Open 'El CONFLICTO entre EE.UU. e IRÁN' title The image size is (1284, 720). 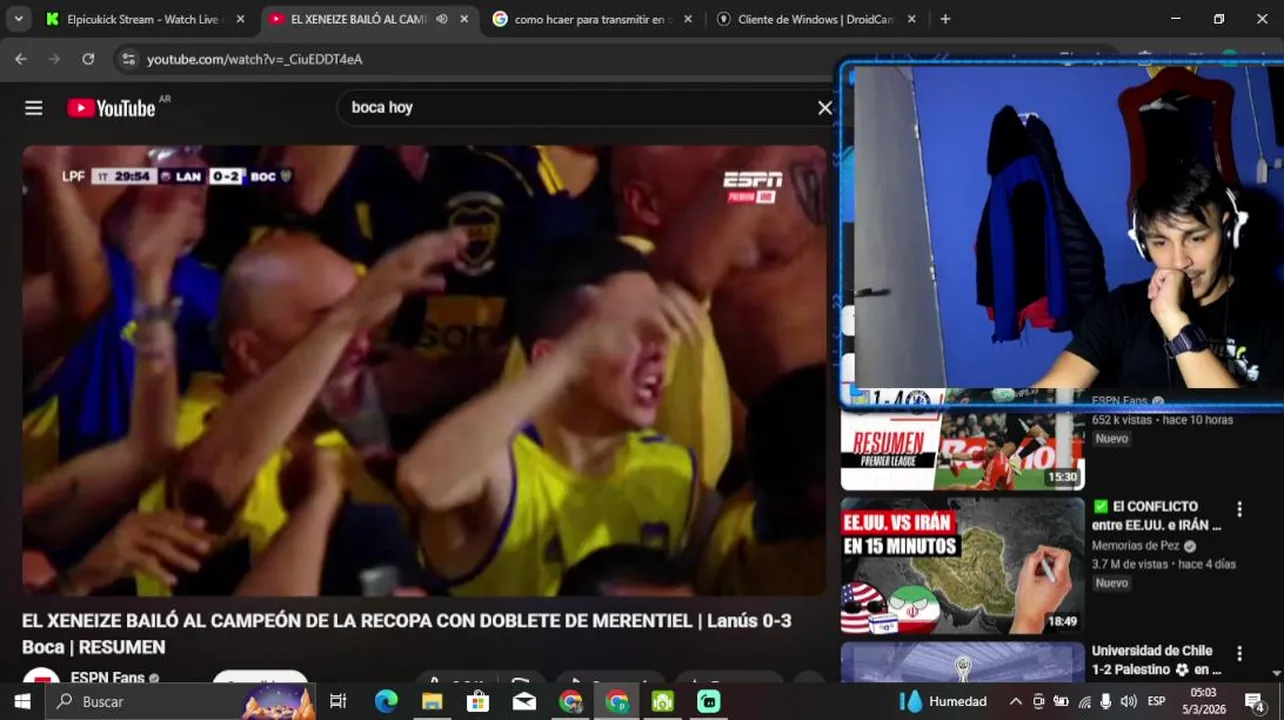click(1157, 515)
